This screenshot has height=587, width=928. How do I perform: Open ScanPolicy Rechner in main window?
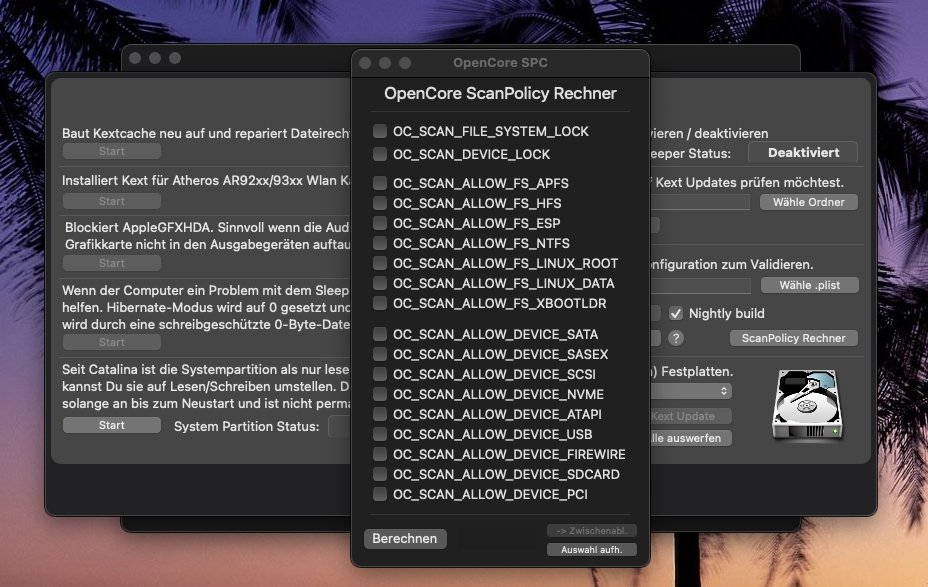(x=793, y=338)
